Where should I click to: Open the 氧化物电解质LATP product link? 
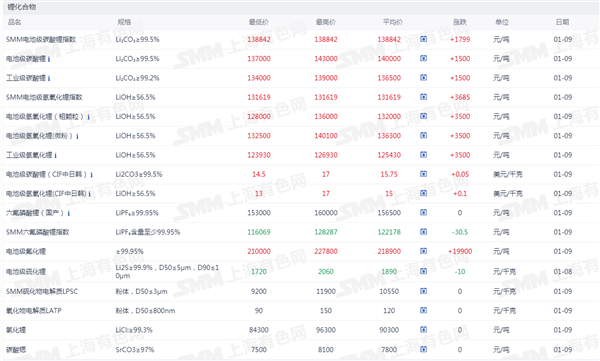pyautogui.click(x=34, y=310)
